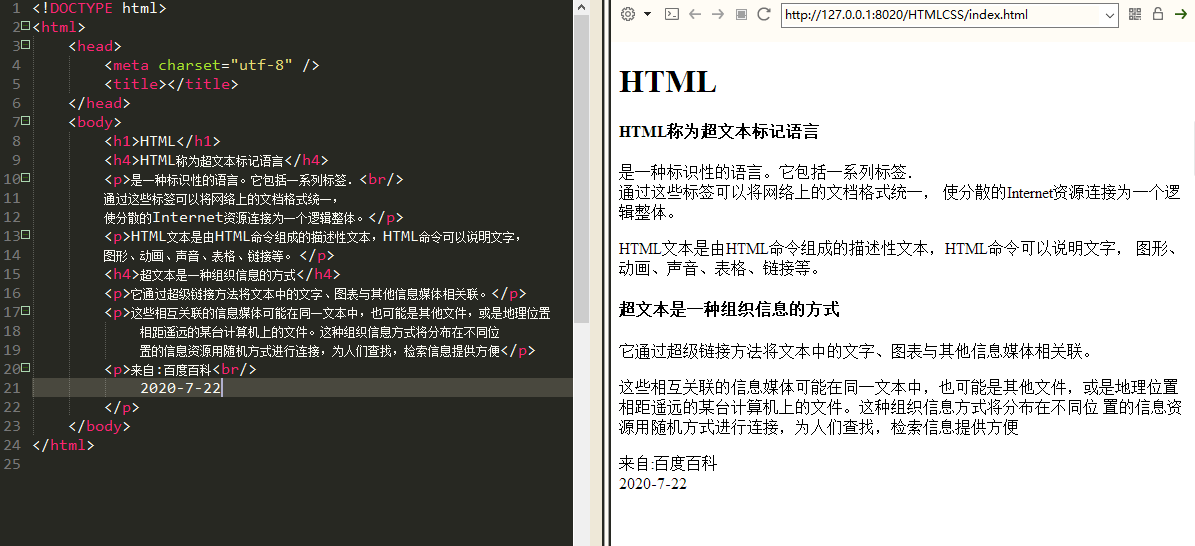Click line number 25 in the gutter
The image size is (1195, 546).
[11, 464]
